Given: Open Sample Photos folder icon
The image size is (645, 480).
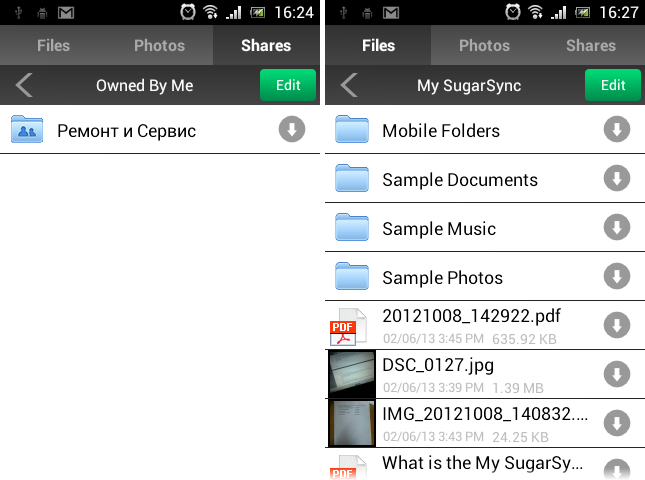Looking at the screenshot, I should click(352, 276).
